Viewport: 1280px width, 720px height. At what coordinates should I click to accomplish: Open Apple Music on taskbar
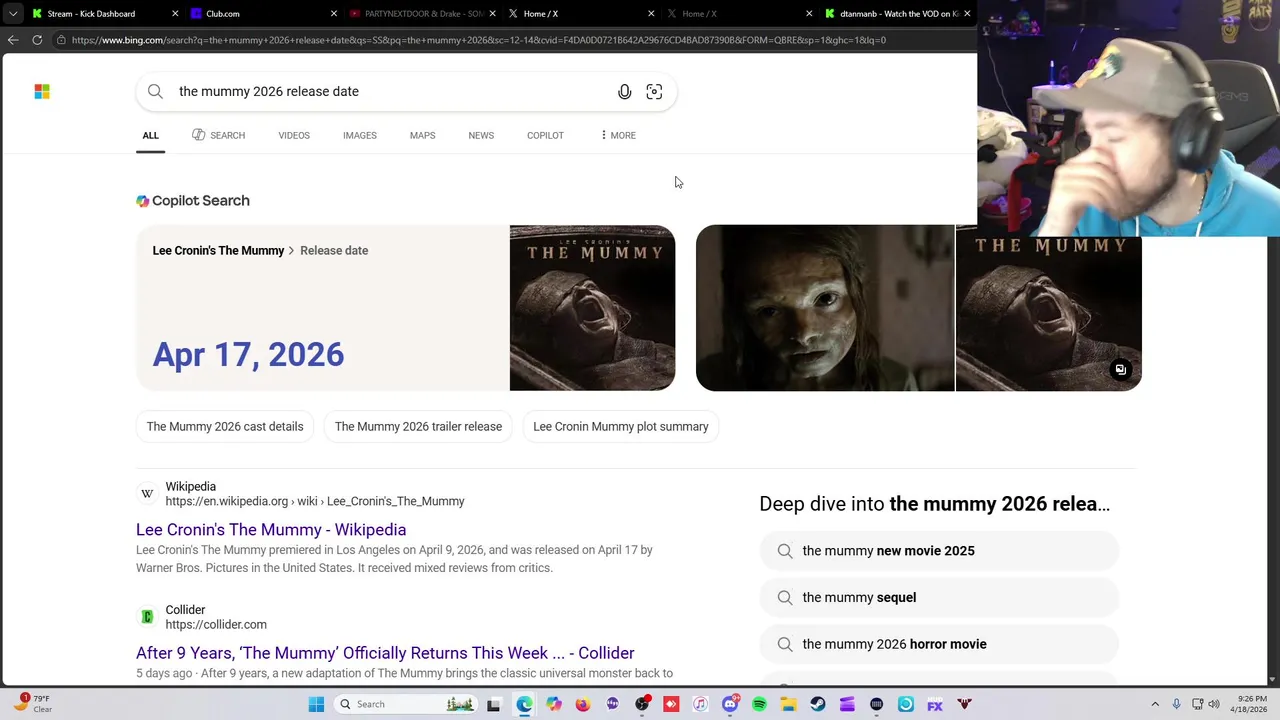click(700, 705)
